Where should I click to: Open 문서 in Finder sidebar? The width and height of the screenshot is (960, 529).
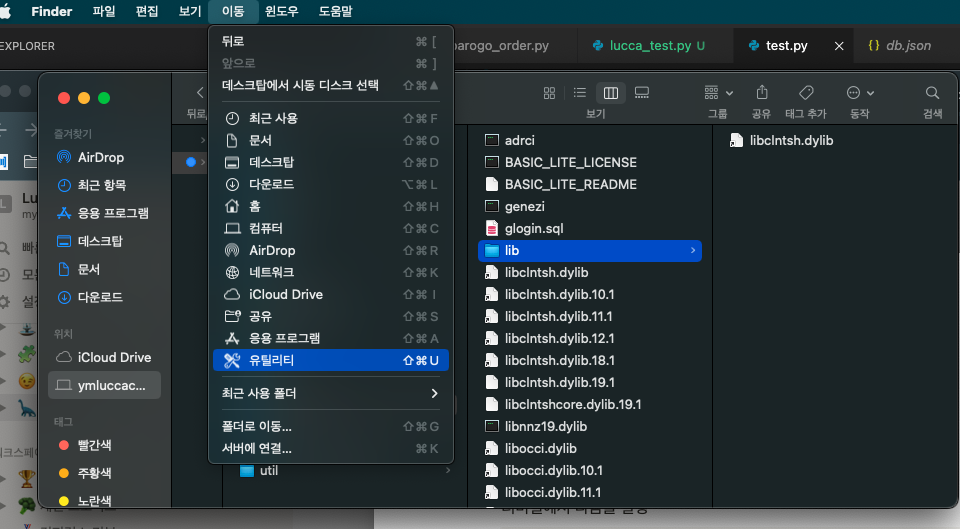click(104, 269)
